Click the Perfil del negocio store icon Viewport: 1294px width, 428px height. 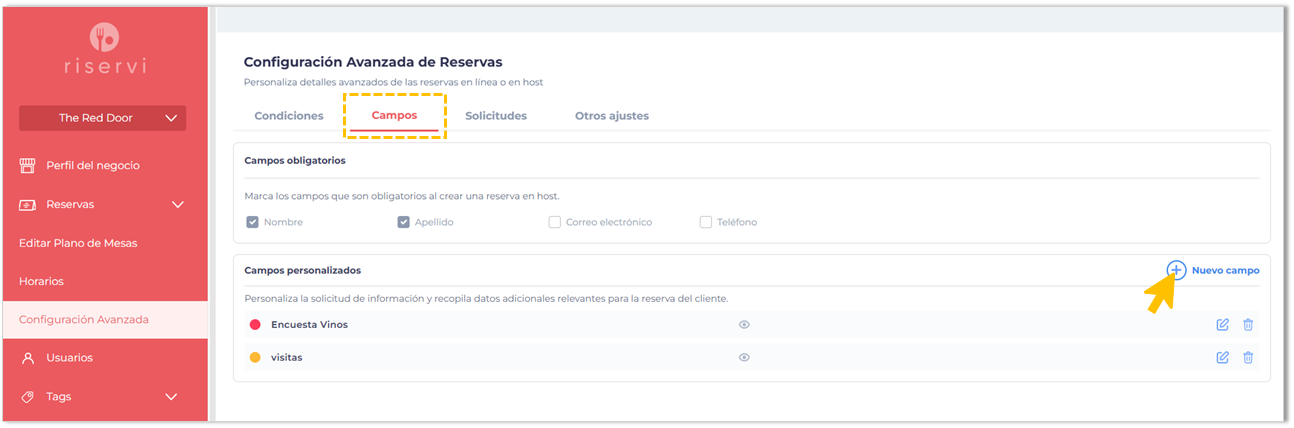27,166
